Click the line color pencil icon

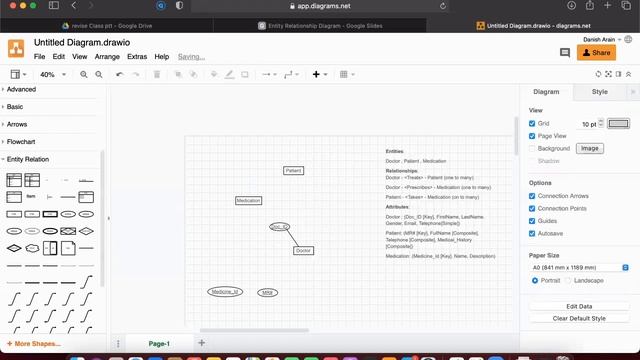[x=229, y=74]
